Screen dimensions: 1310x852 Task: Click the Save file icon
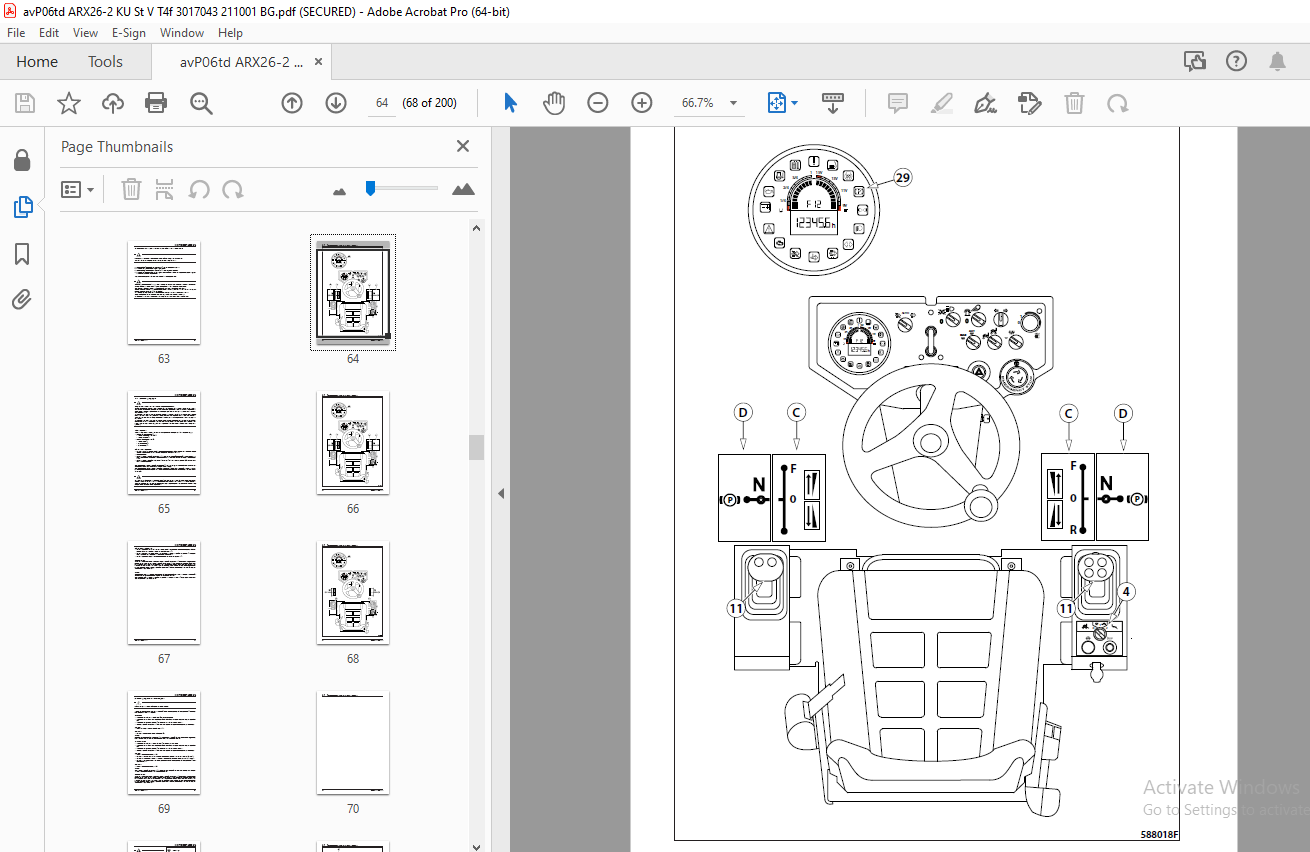coord(25,103)
